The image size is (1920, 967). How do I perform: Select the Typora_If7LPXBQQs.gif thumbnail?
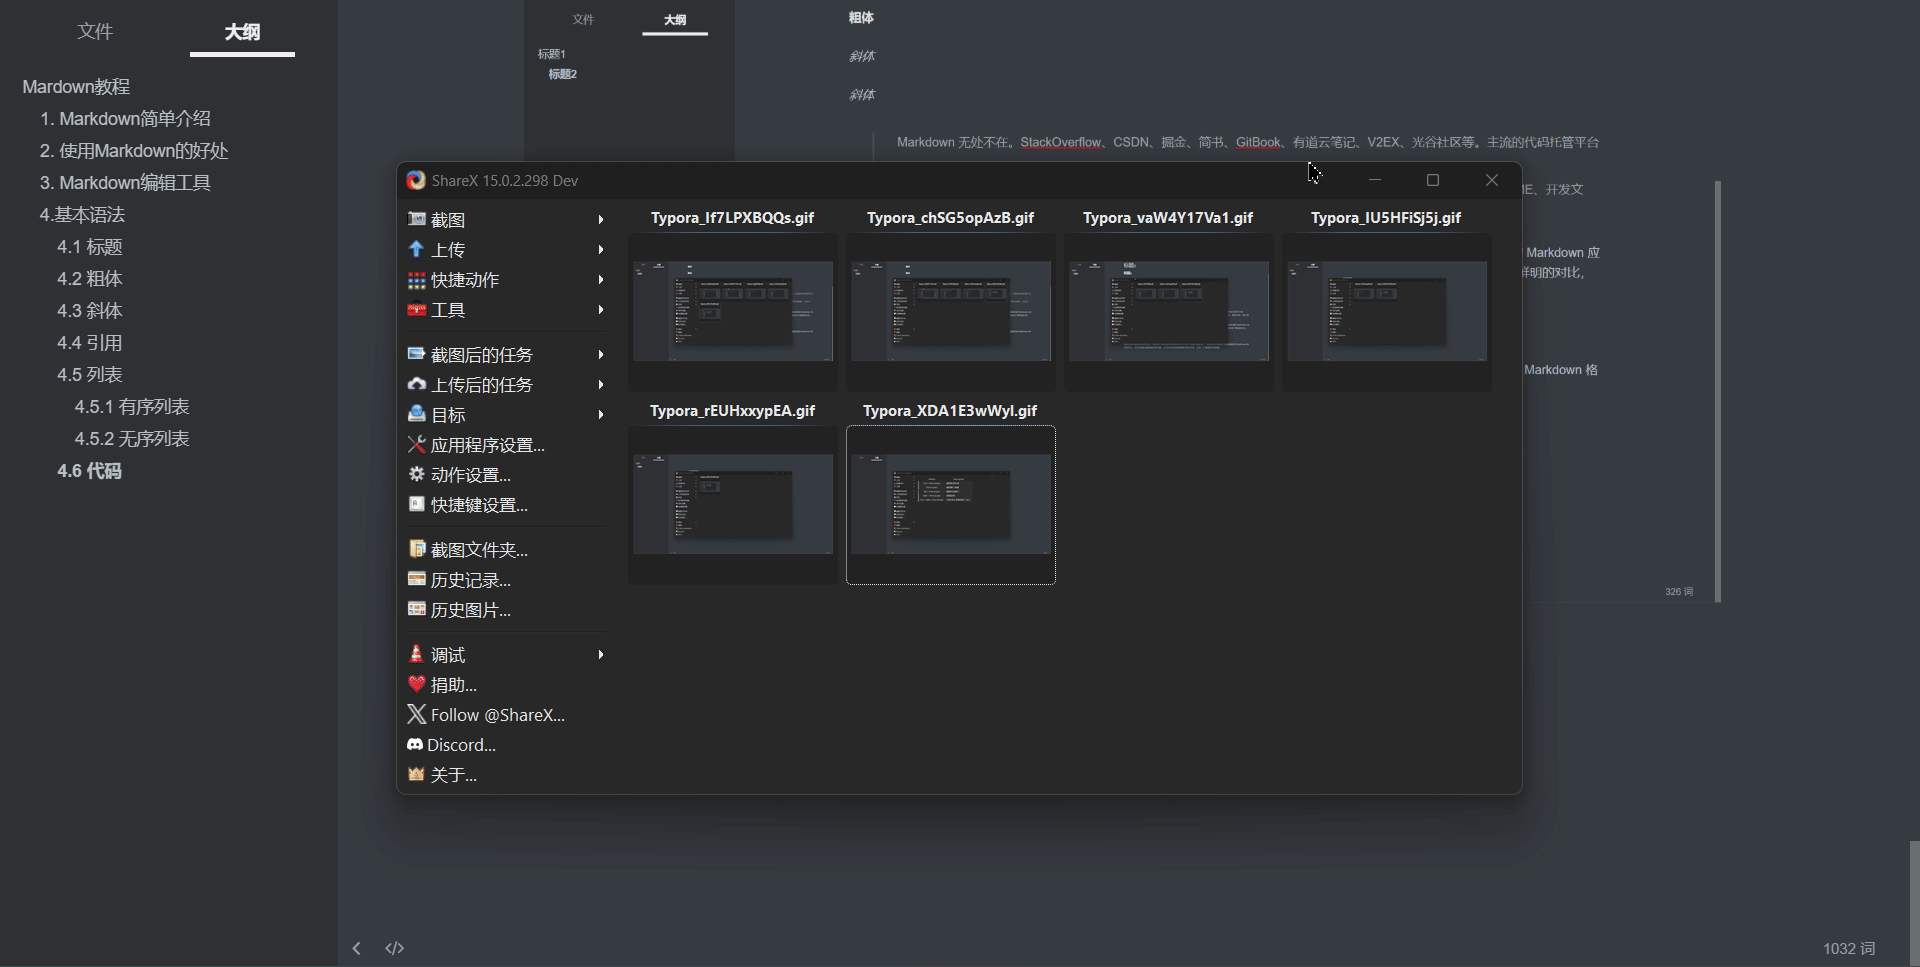[733, 311]
